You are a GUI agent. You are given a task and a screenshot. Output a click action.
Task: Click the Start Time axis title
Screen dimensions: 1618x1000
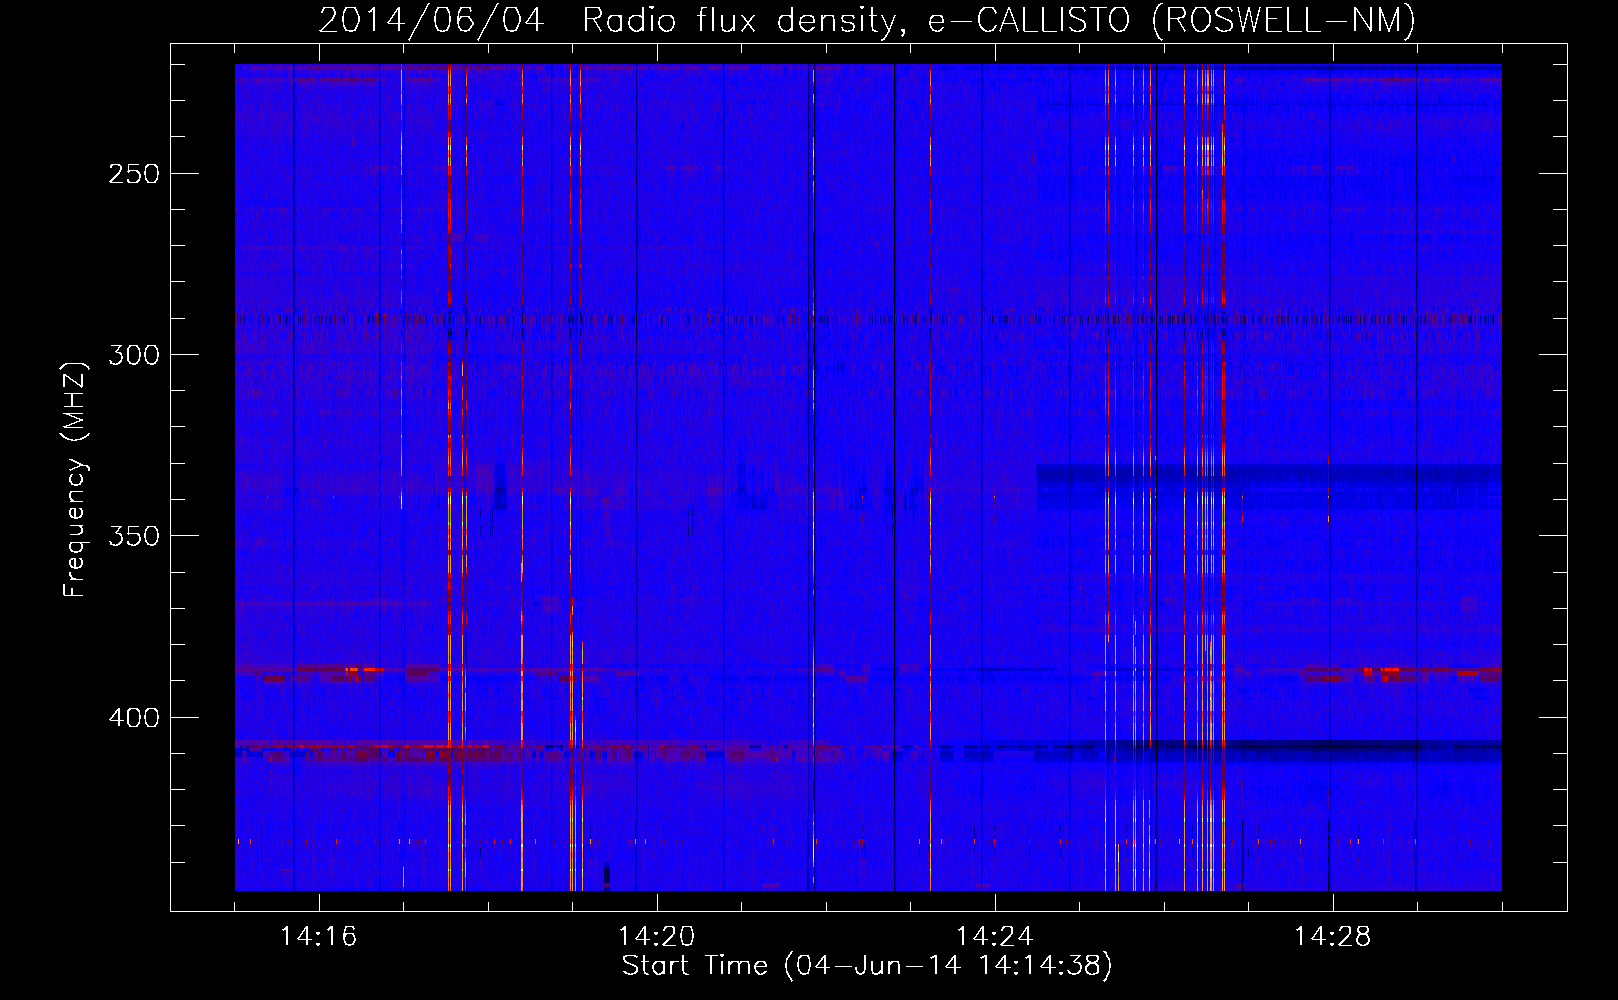coord(867,966)
